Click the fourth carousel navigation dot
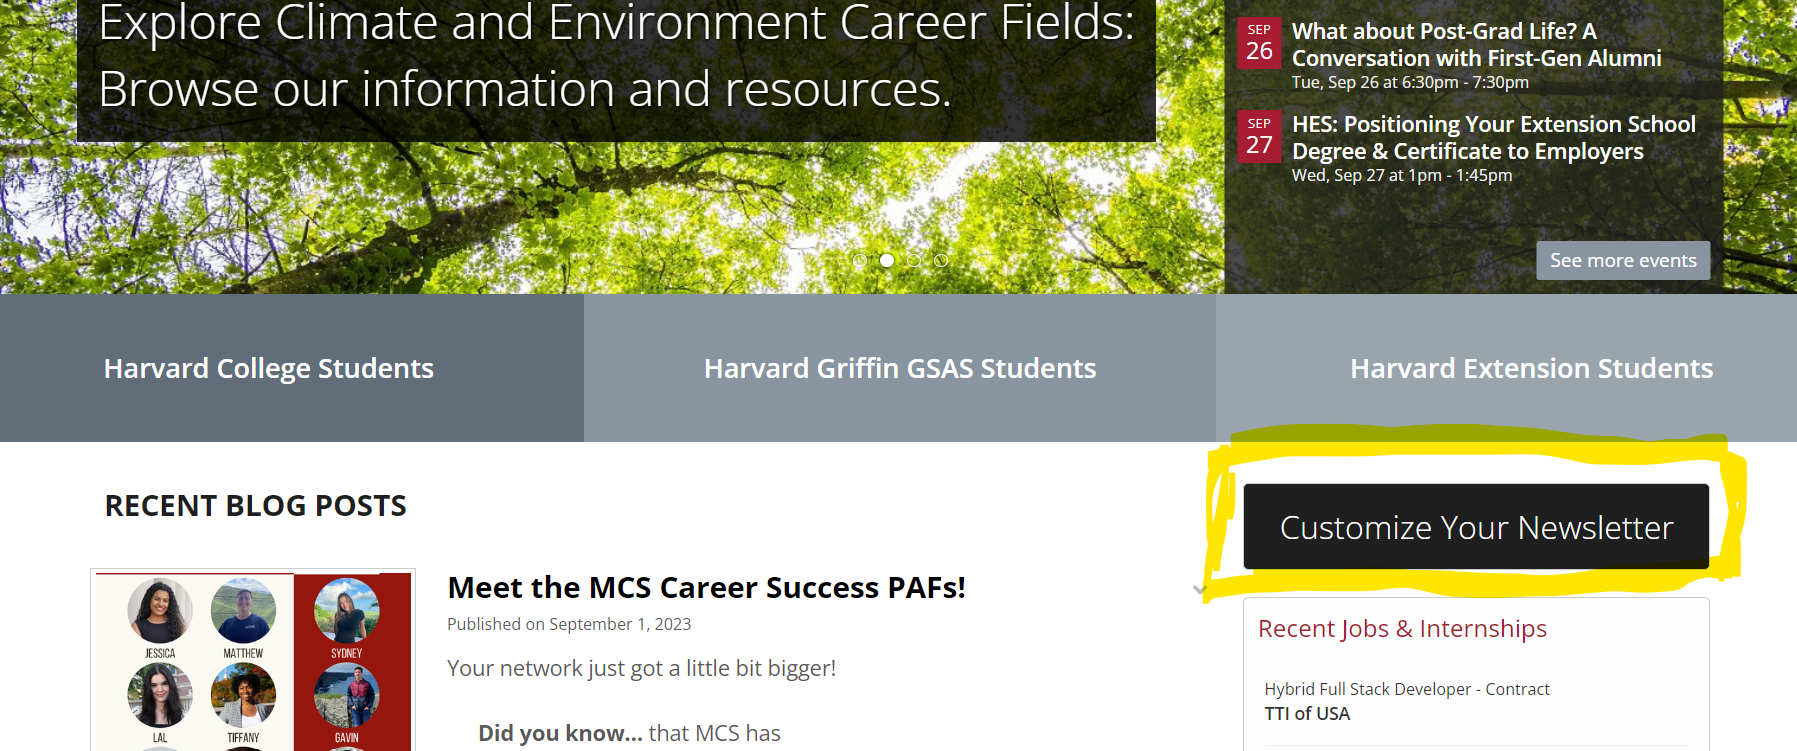This screenshot has width=1797, height=751. pyautogui.click(x=941, y=260)
